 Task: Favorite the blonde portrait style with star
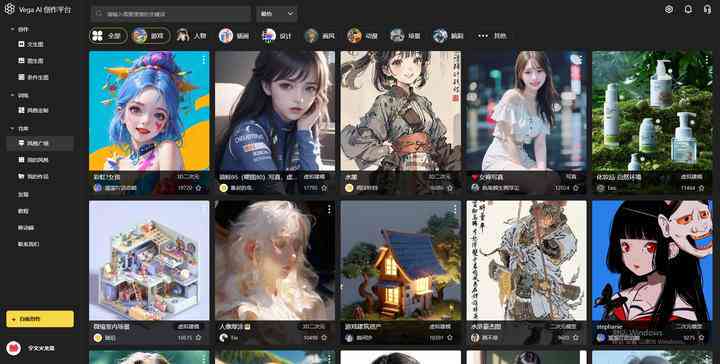pos(324,338)
